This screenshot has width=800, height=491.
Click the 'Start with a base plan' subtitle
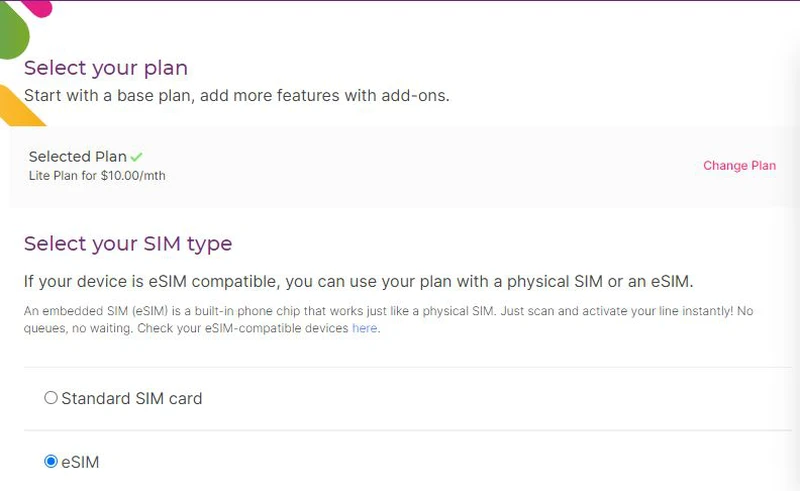[237, 95]
